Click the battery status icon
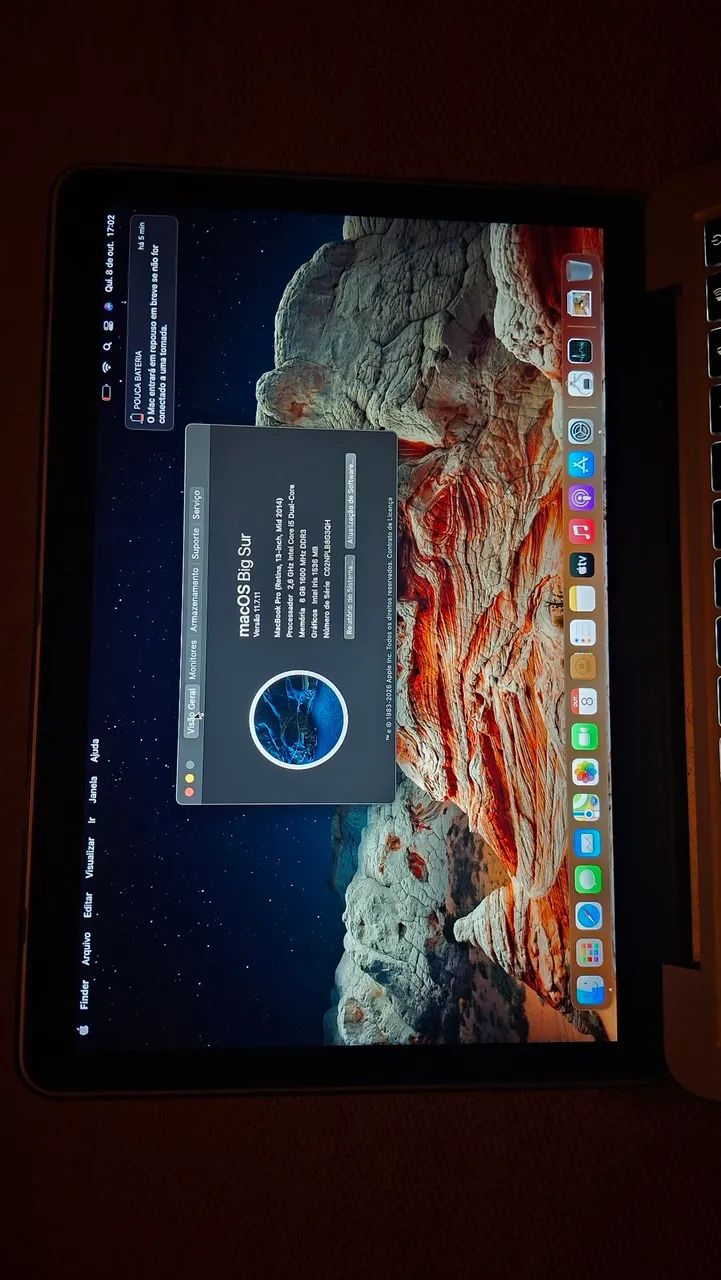 point(106,392)
